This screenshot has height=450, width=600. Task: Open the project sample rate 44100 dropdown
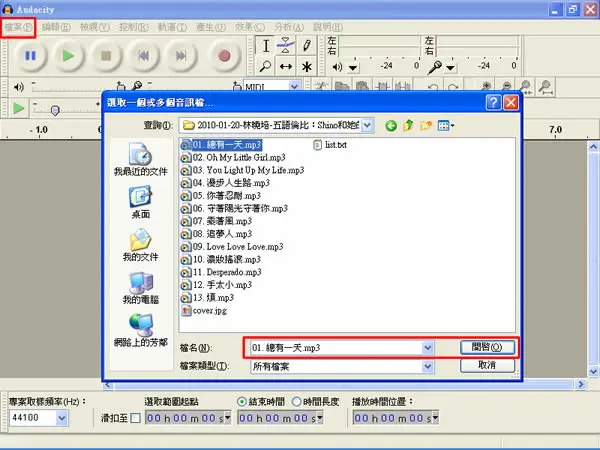click(62, 418)
